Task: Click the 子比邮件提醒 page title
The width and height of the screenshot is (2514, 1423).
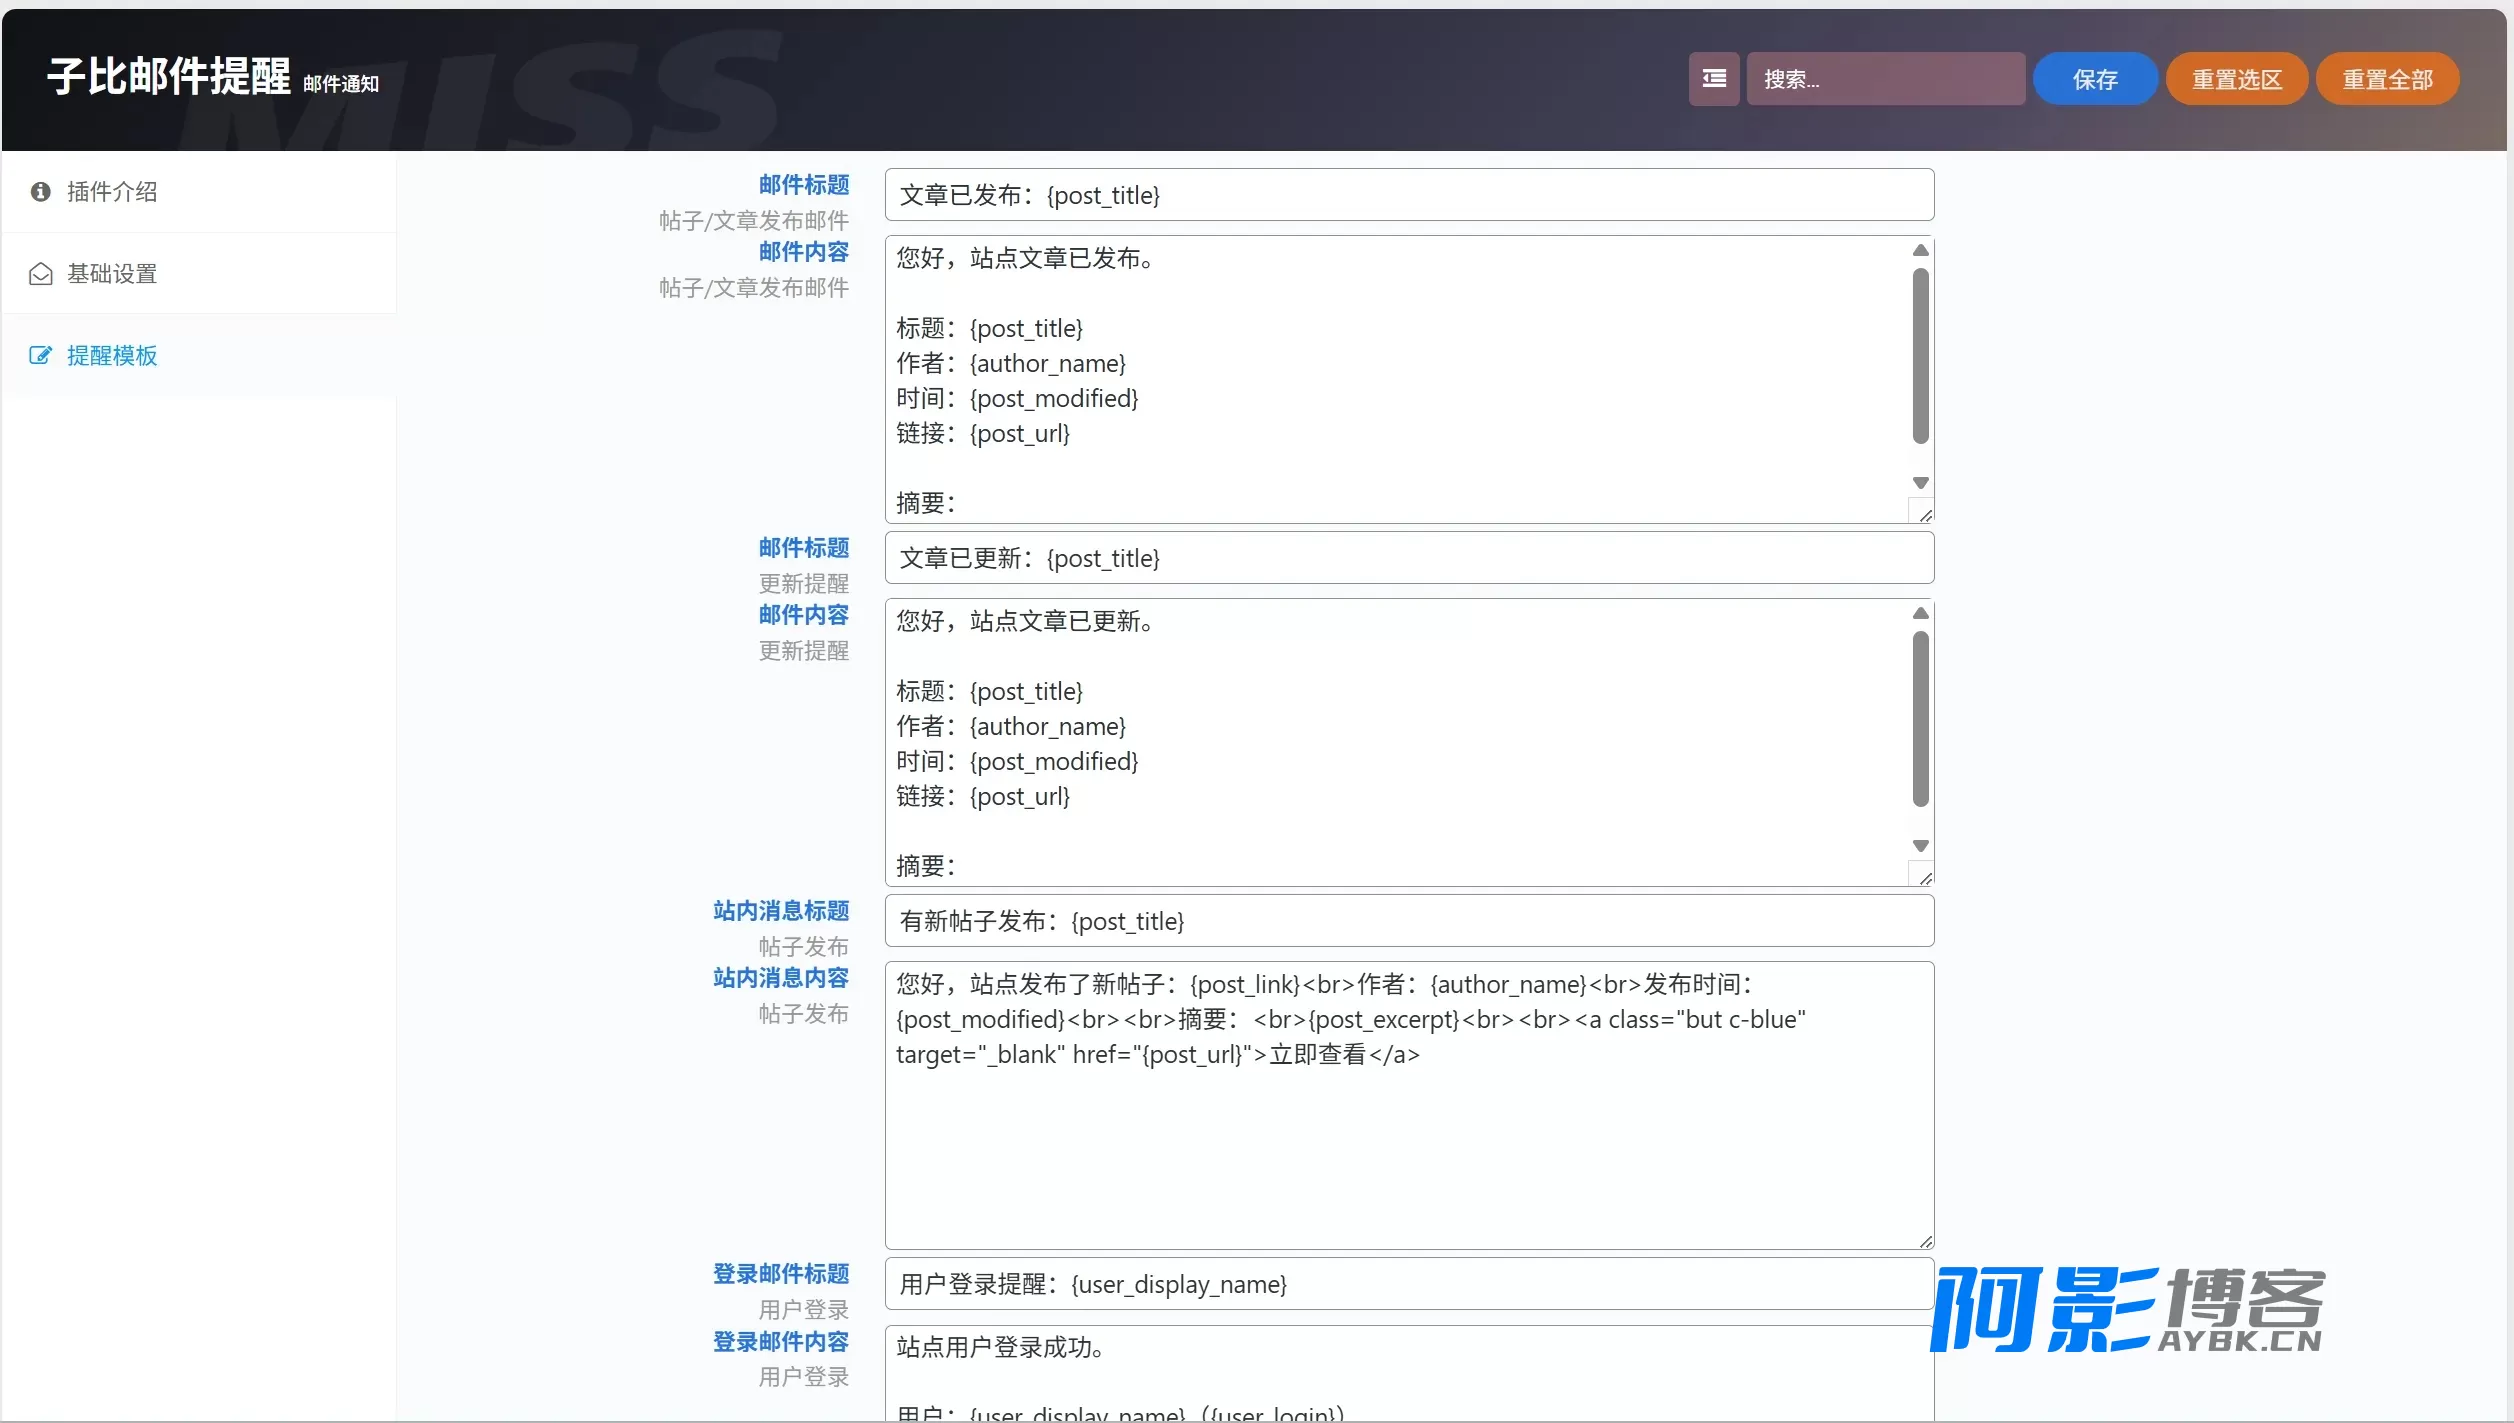Action: 169,77
